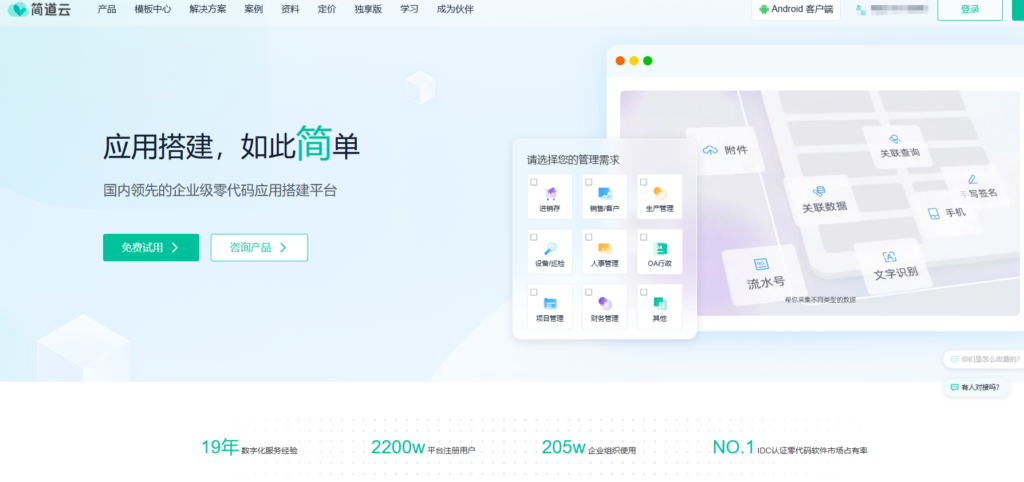Check the 生产管理 checkbox

pos(643,182)
